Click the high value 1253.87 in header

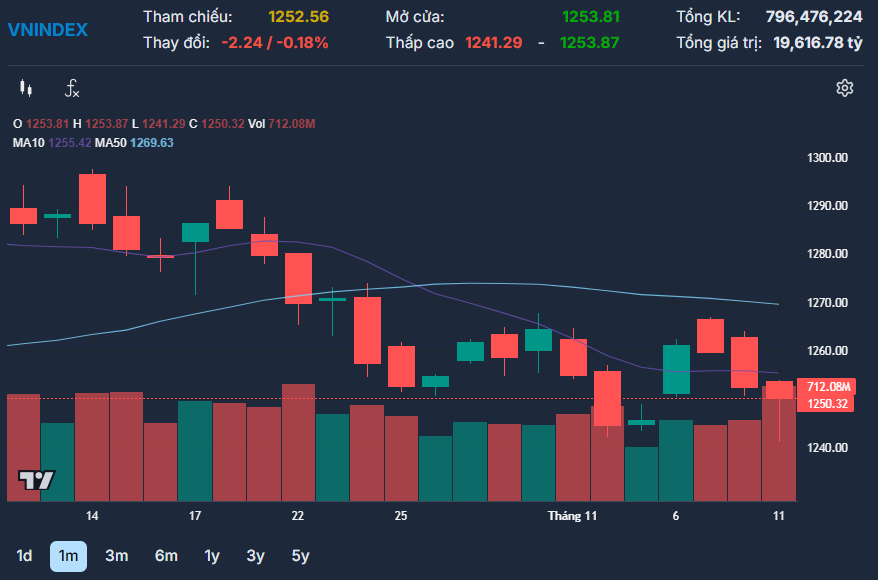tap(590, 43)
